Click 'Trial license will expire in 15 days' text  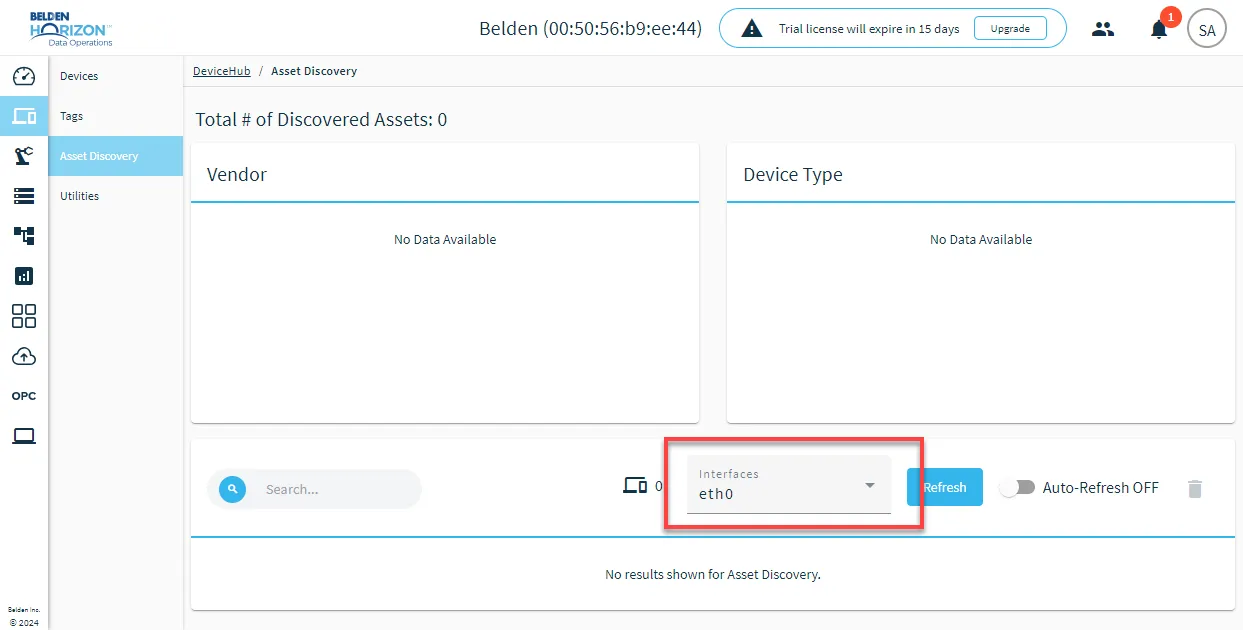869,29
